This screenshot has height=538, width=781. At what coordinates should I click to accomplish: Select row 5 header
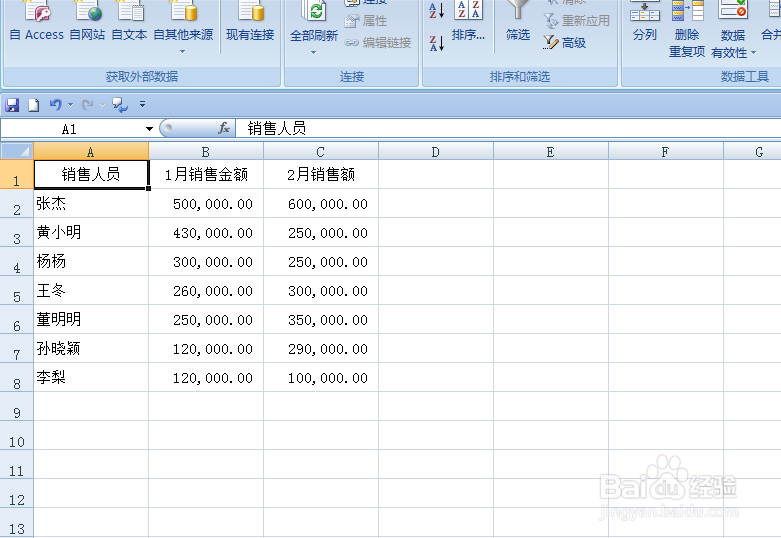(x=16, y=290)
